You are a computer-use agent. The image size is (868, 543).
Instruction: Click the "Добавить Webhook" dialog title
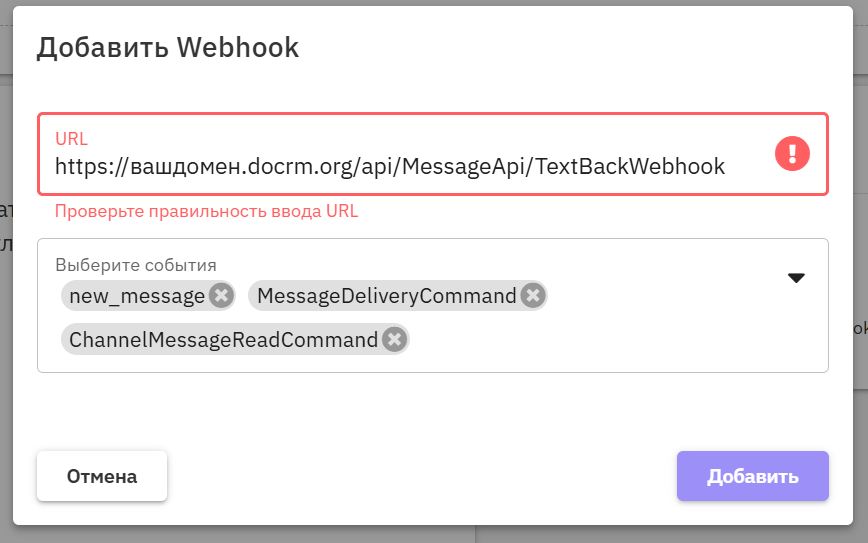pos(168,48)
